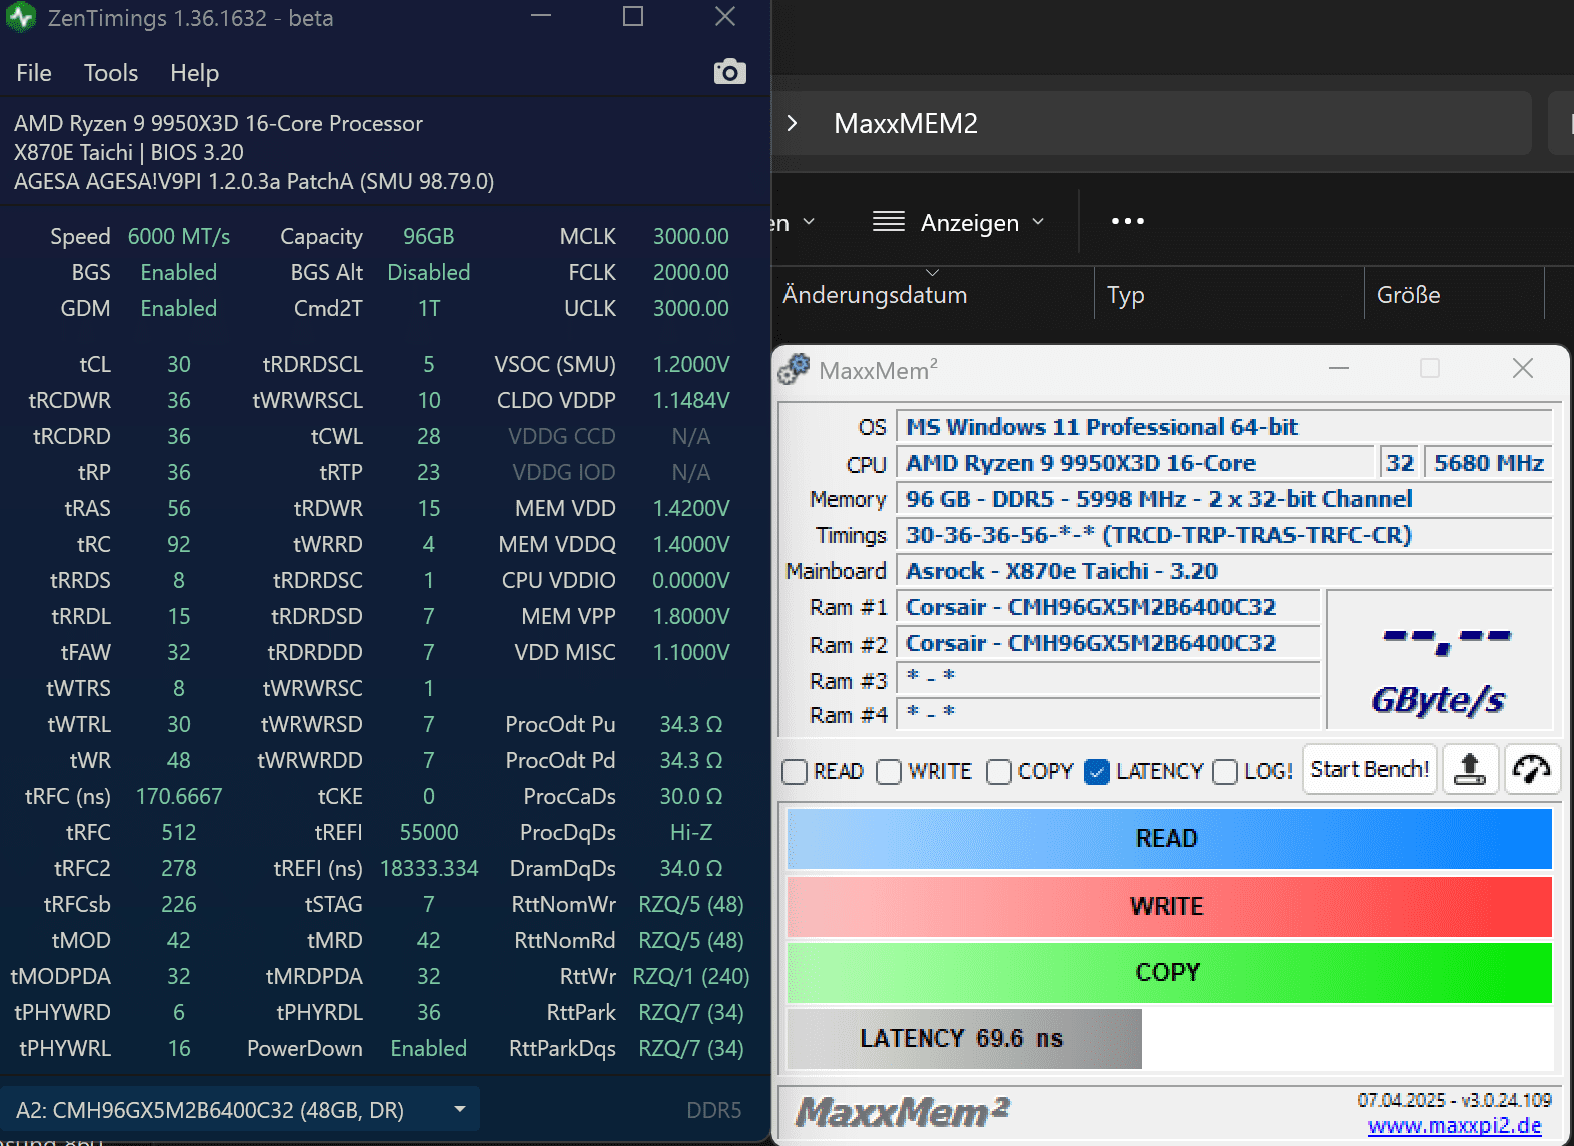Click the sort chevron above Änderungsdatum
The width and height of the screenshot is (1574, 1146).
point(932,273)
